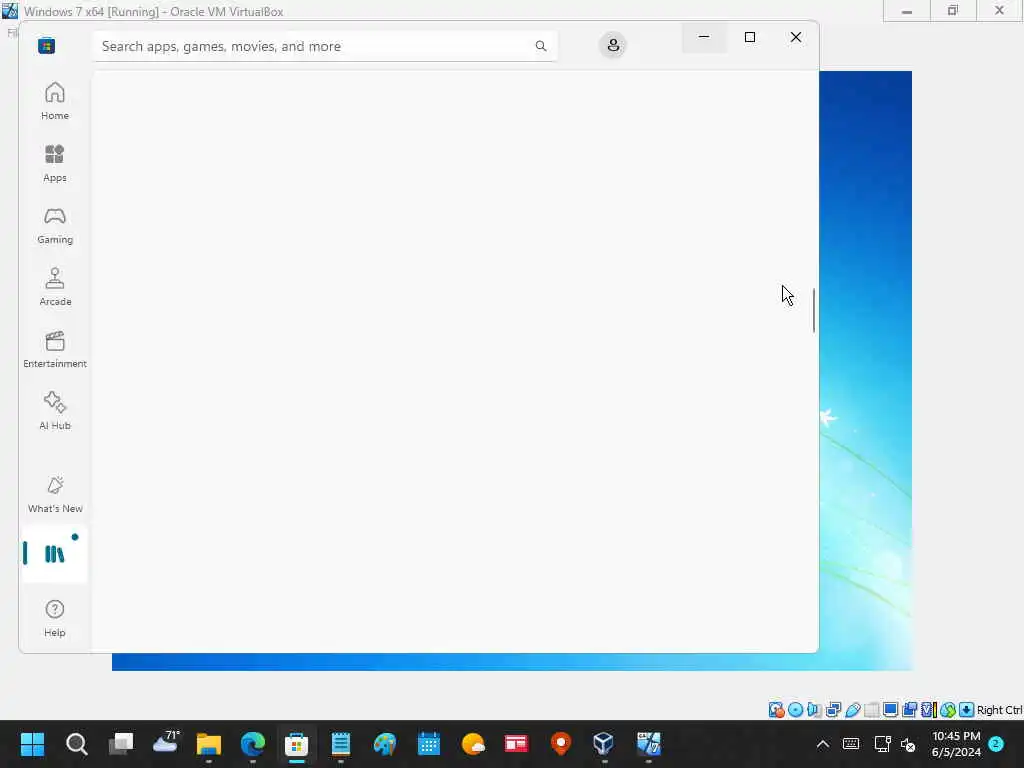
Task: Expand the system tray hidden icons chevron
Action: [x=823, y=744]
